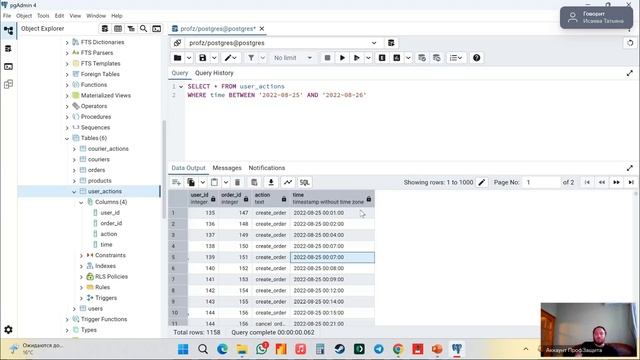640x360 pixels.
Task: Open the Paste options dropdown arrow
Action: click(226, 182)
